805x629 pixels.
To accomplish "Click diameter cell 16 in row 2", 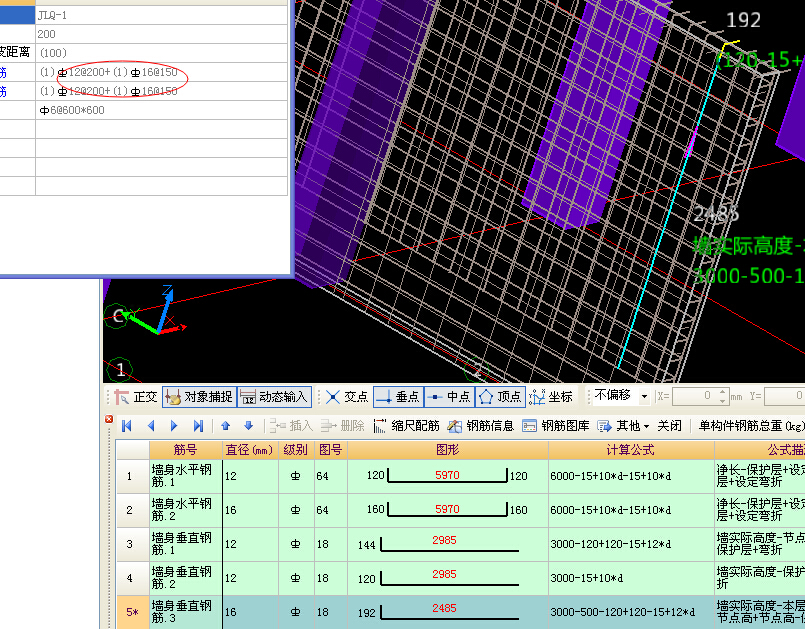I will click(250, 510).
